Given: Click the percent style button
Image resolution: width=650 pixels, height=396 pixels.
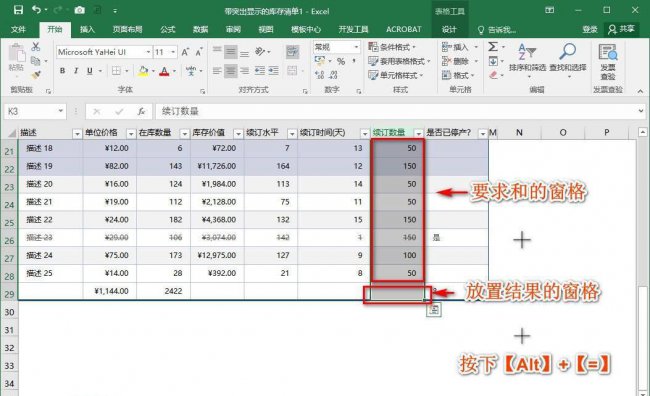Looking at the screenshot, I should (x=341, y=61).
